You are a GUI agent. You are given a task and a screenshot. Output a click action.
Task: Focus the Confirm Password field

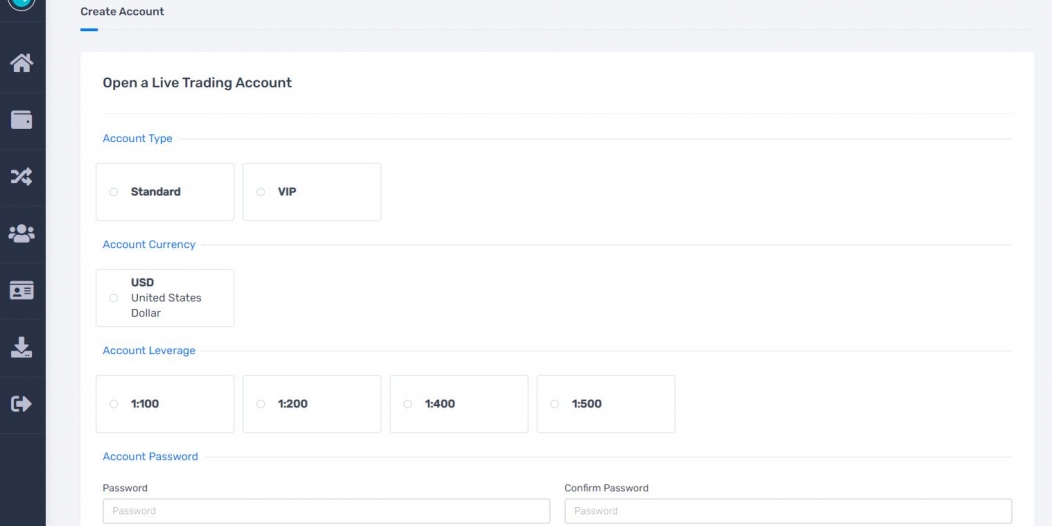click(788, 511)
